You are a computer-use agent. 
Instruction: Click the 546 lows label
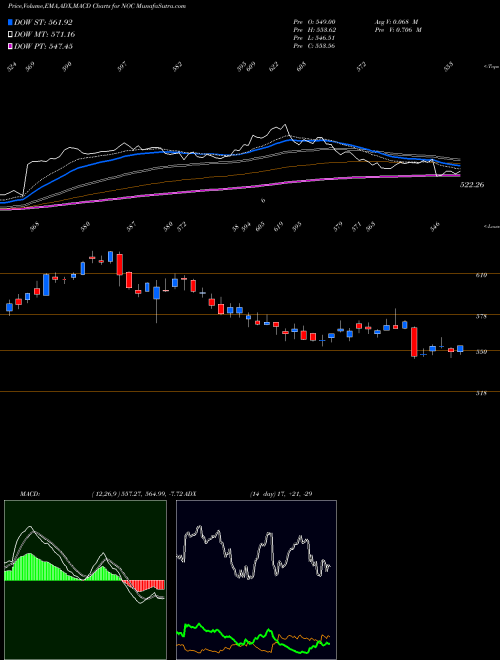(435, 226)
